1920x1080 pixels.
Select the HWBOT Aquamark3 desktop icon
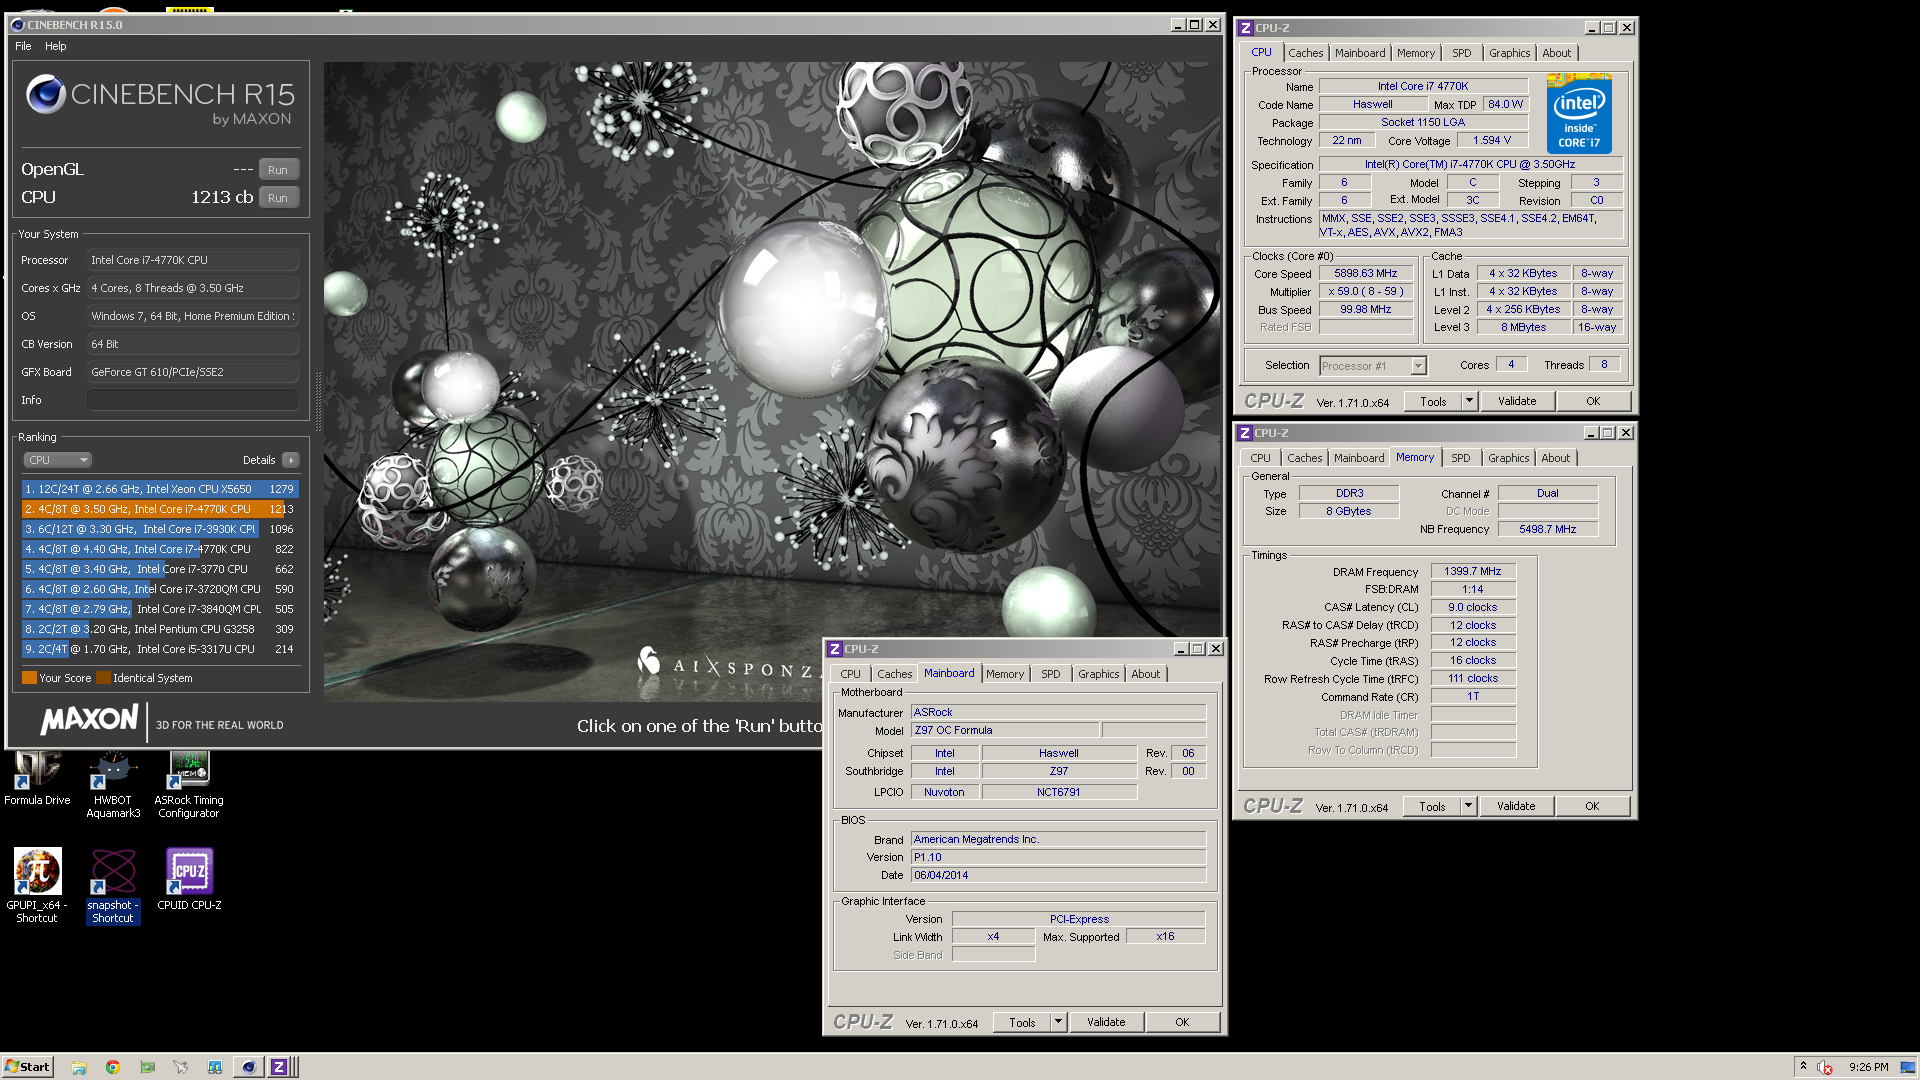(113, 785)
